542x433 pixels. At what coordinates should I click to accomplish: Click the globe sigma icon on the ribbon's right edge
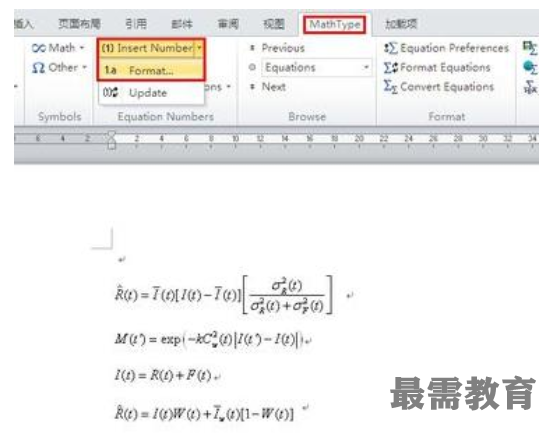(530, 67)
